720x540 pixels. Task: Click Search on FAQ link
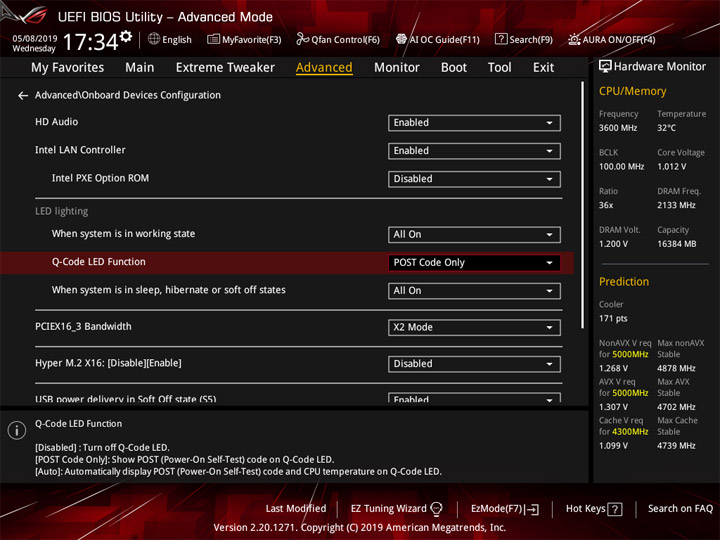click(x=681, y=509)
